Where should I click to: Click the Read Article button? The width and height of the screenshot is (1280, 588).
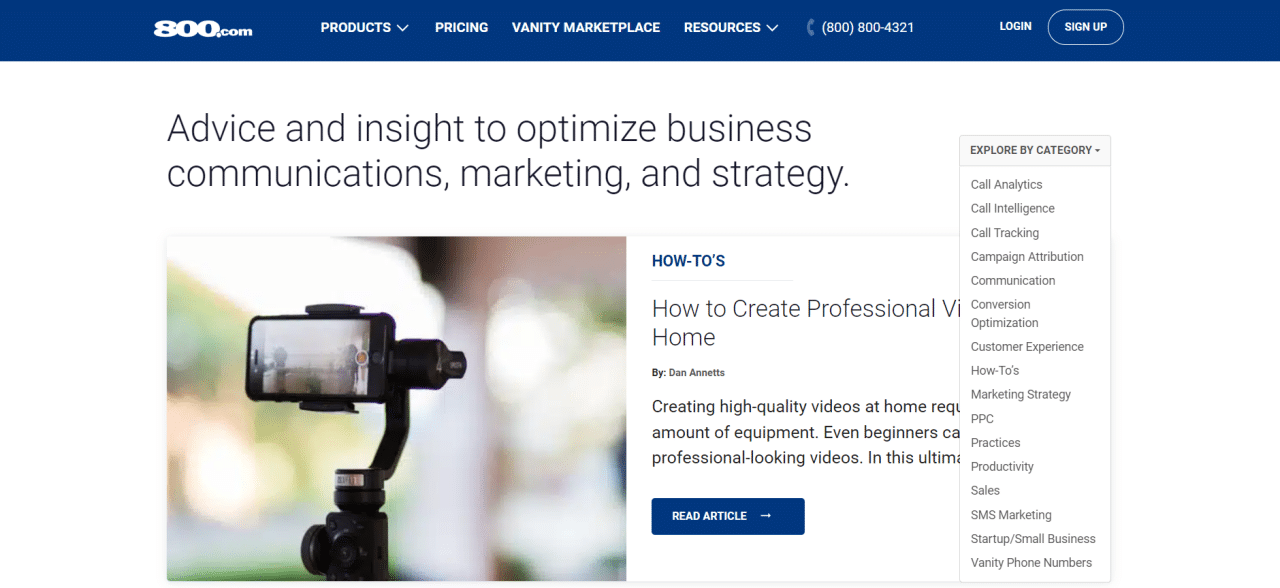click(727, 516)
